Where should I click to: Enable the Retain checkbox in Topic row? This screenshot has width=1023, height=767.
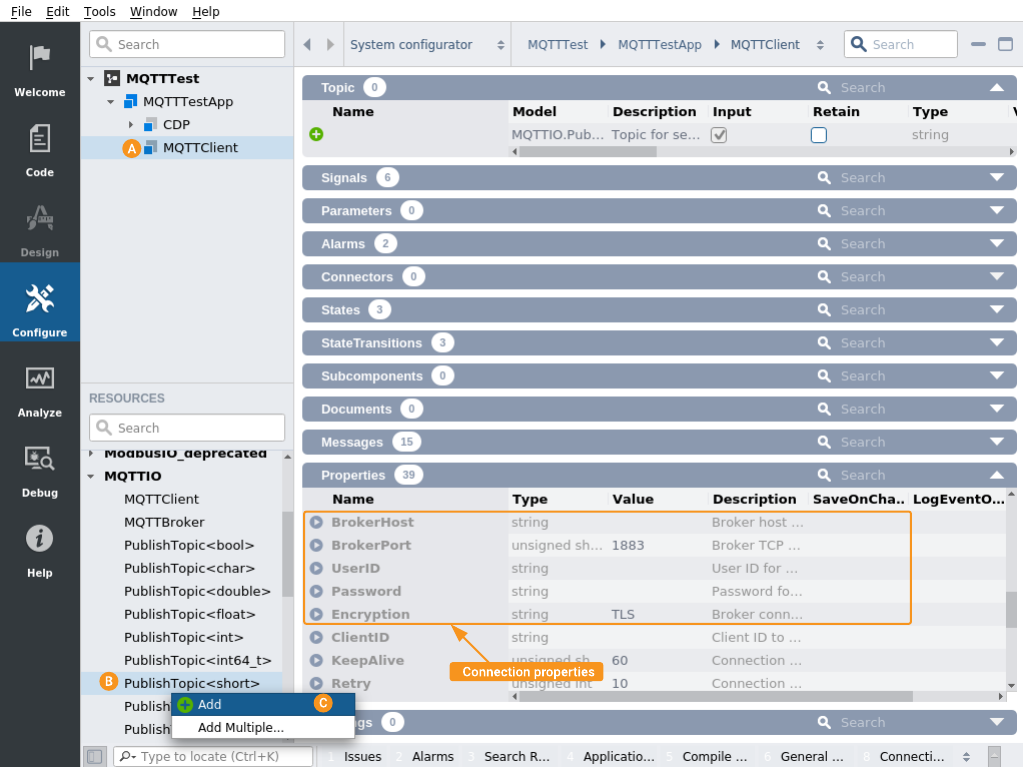pyautogui.click(x=818, y=135)
